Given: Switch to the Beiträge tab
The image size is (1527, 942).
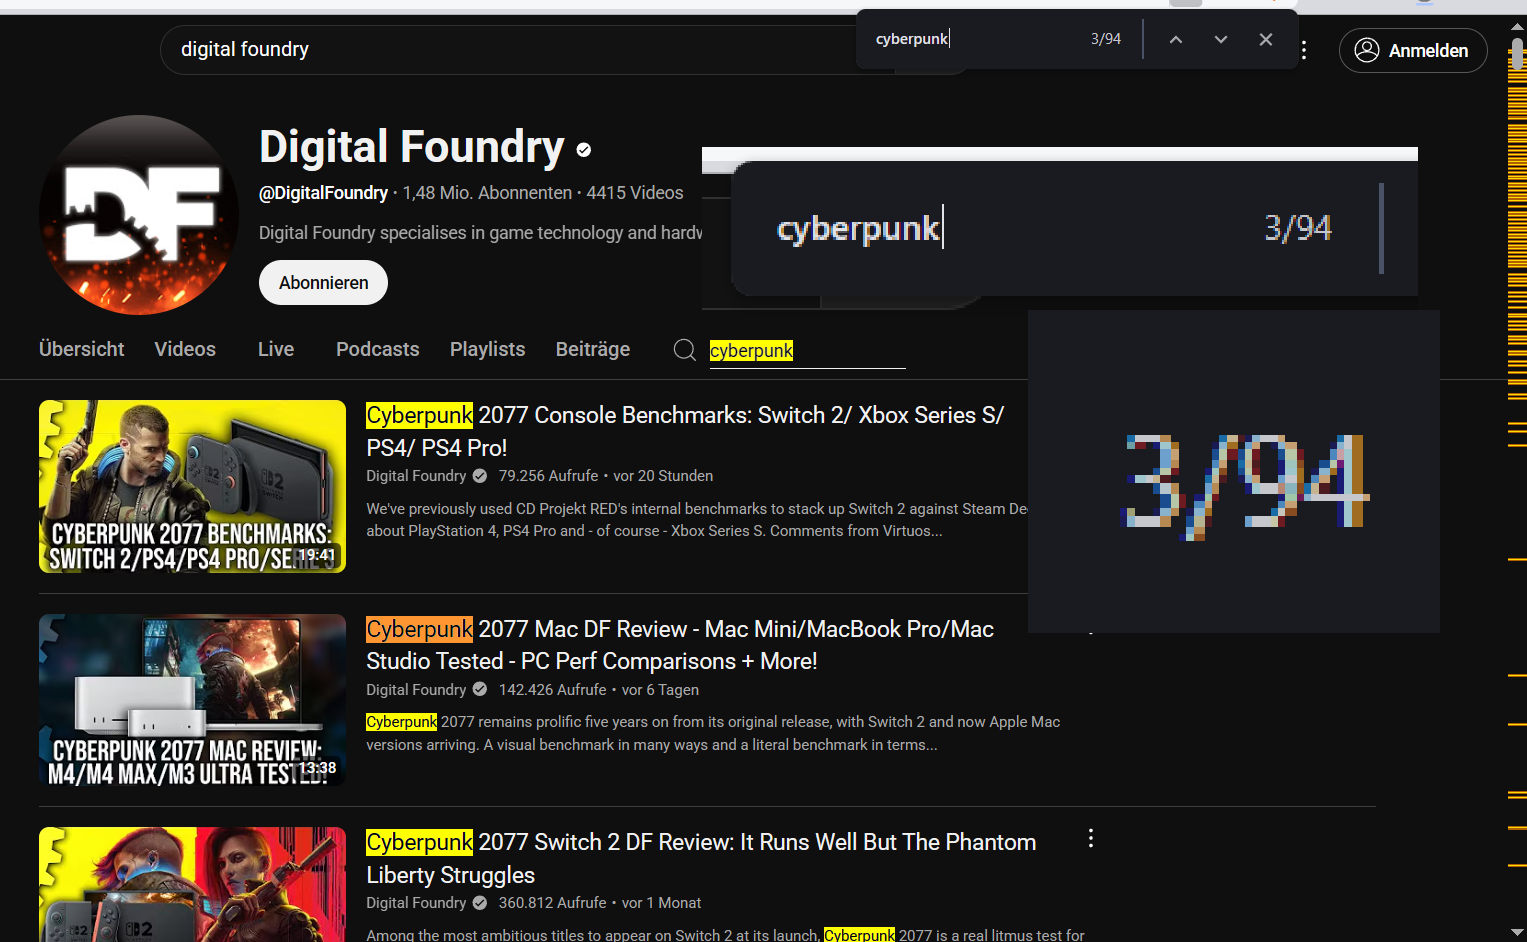Looking at the screenshot, I should [x=593, y=349].
